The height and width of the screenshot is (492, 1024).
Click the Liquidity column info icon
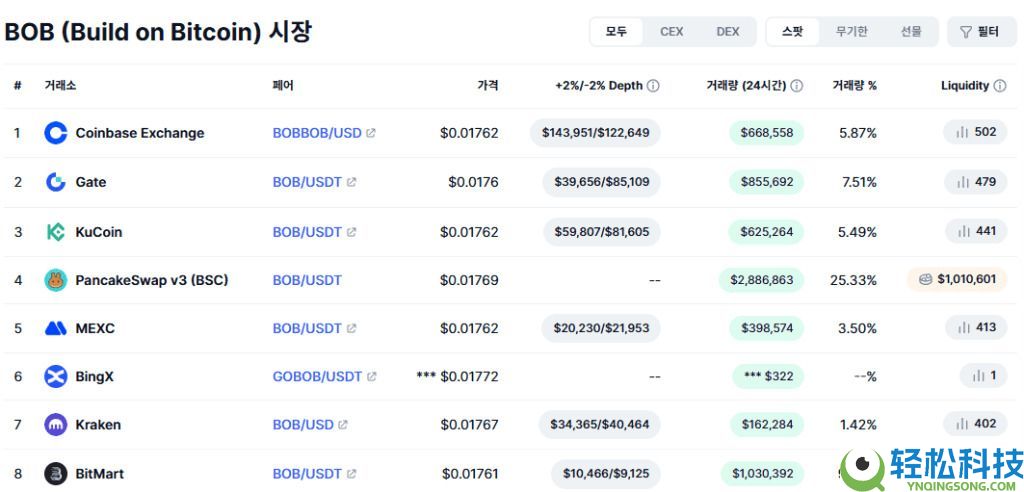1000,86
